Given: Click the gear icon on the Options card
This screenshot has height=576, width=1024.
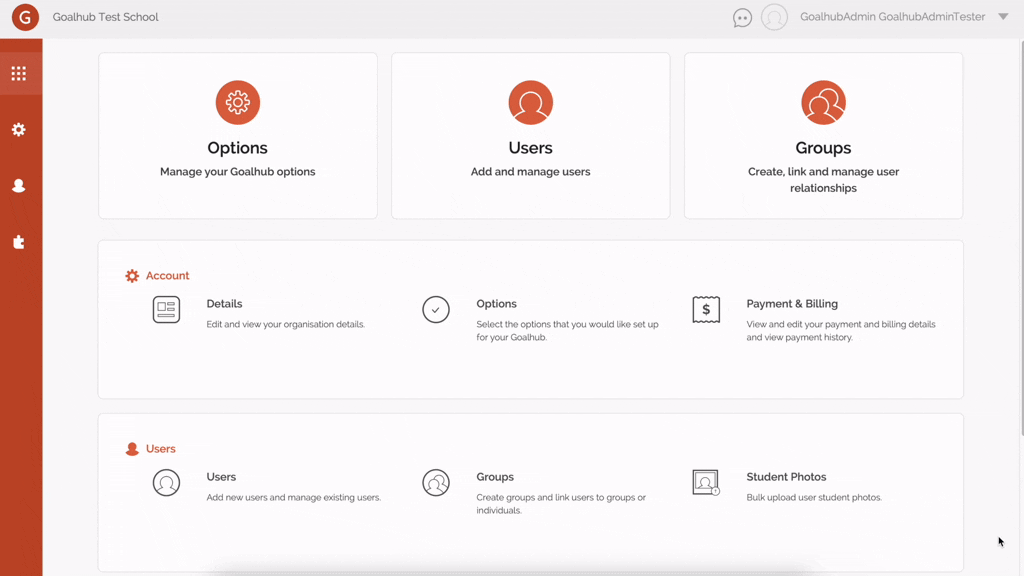Looking at the screenshot, I should click(x=237, y=102).
